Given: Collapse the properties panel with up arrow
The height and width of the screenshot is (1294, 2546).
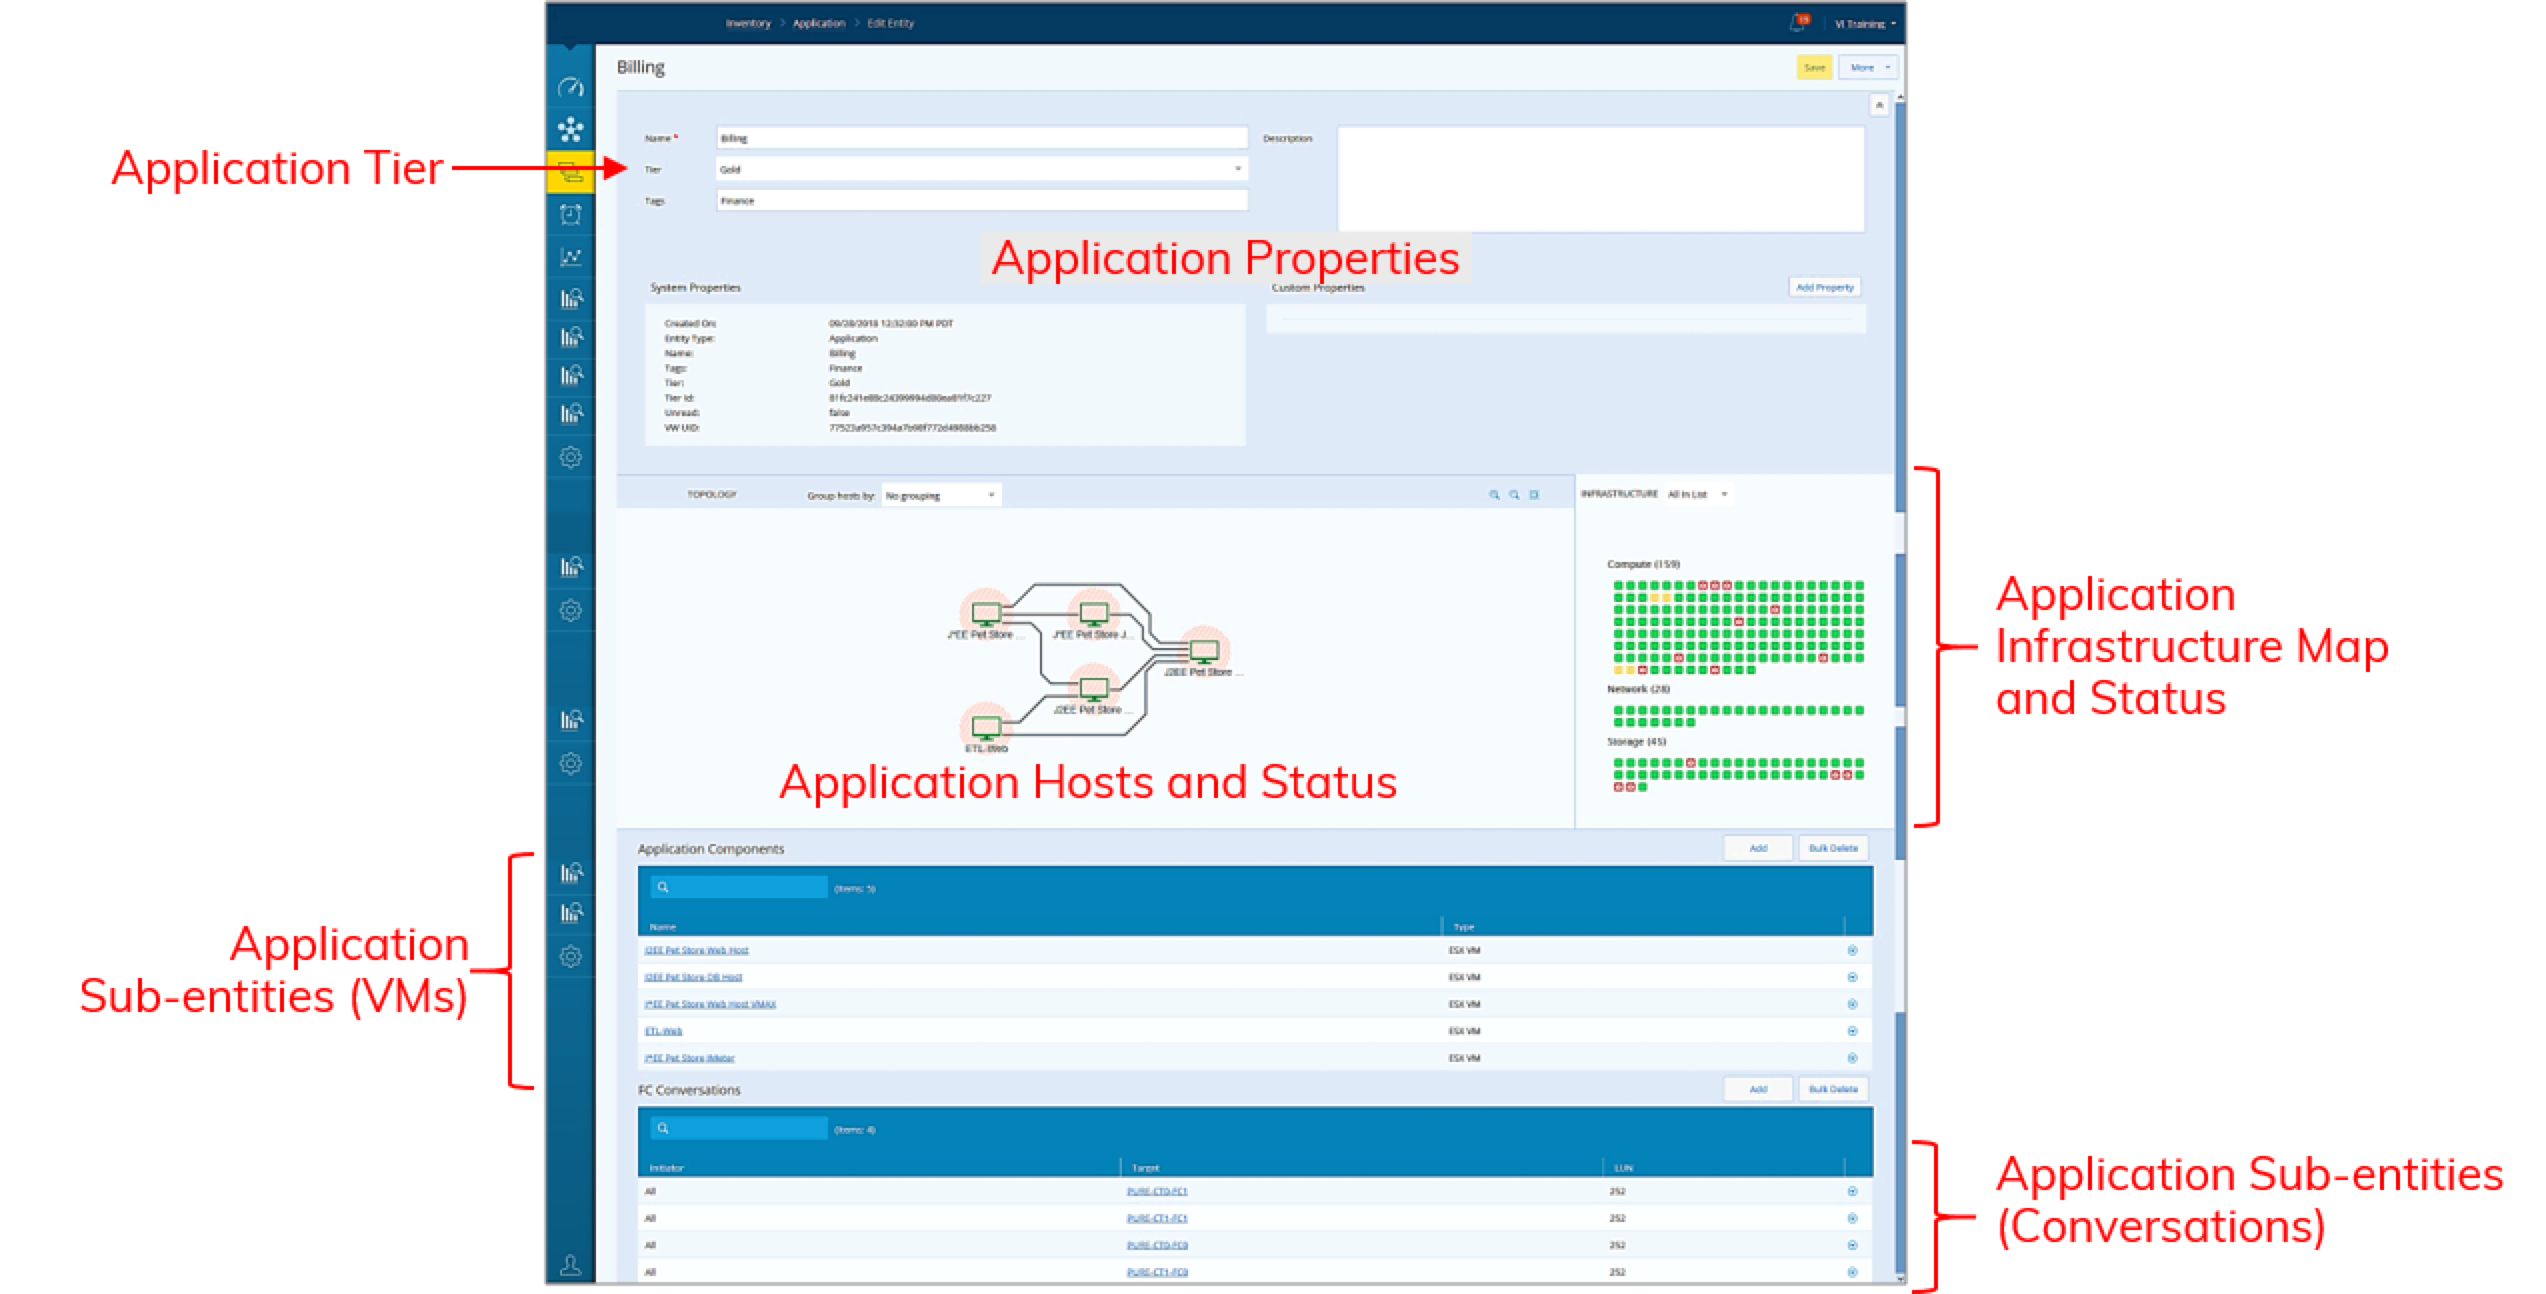Looking at the screenshot, I should (1879, 105).
